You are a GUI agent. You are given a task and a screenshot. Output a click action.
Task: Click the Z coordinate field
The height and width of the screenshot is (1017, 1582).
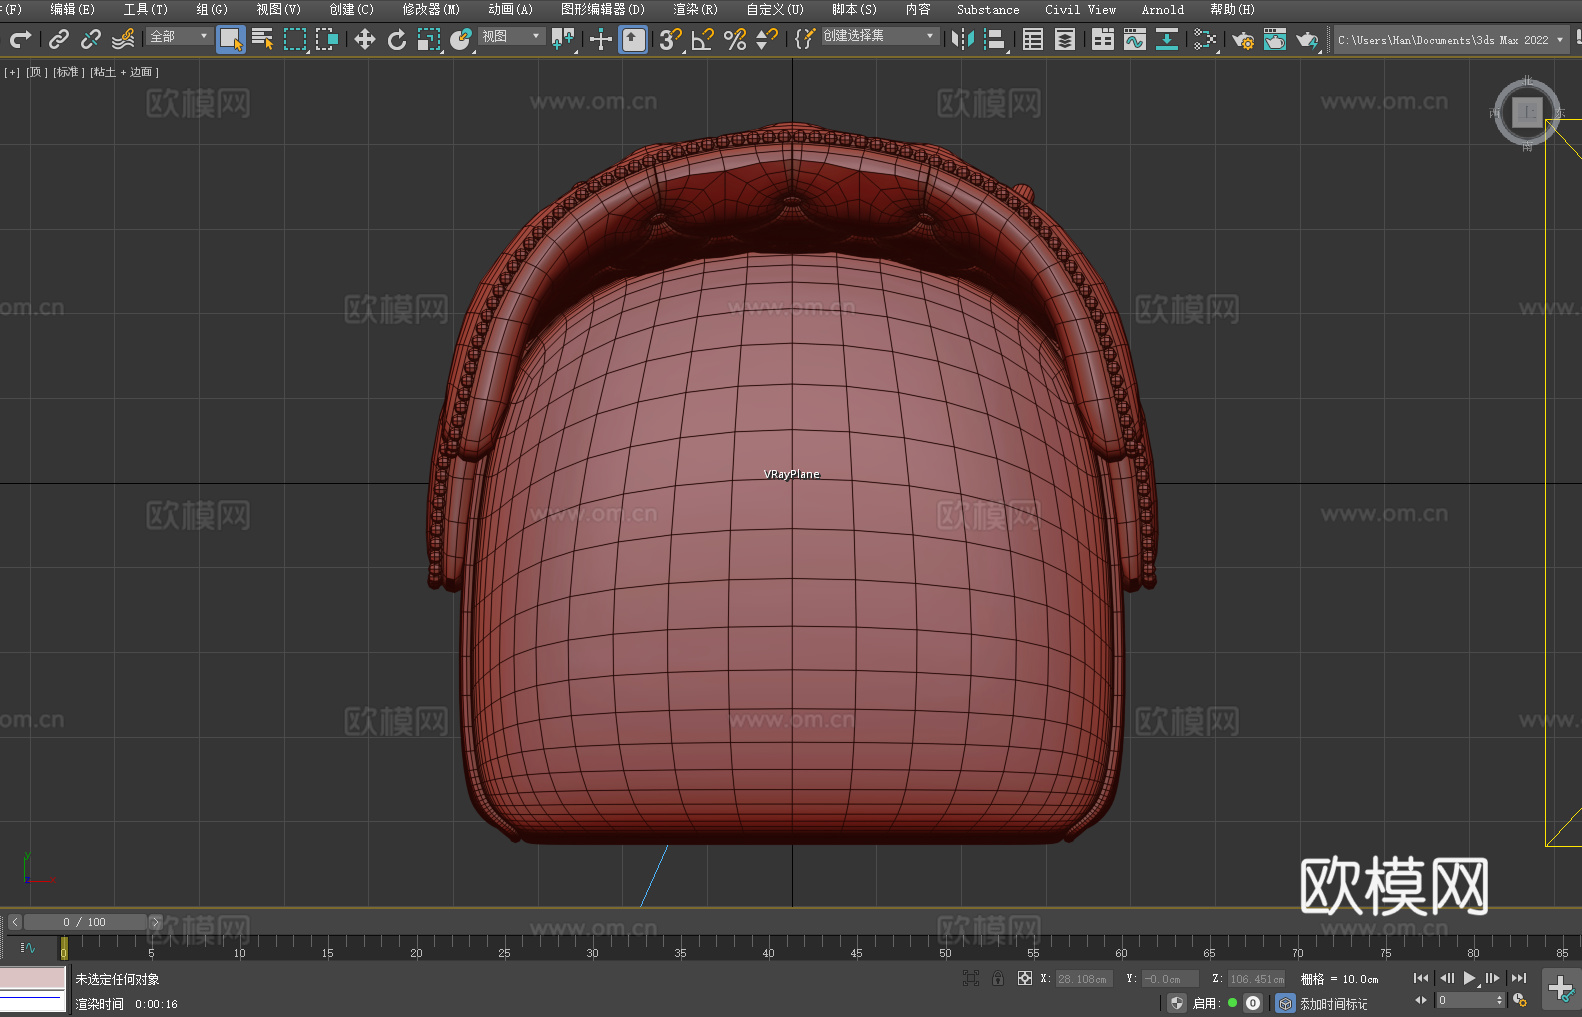pos(1256,979)
